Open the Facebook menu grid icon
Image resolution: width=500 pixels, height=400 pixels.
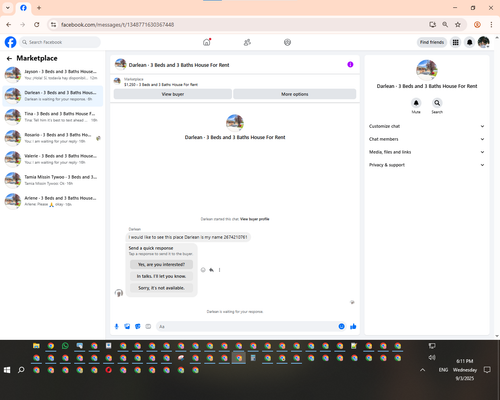455,42
